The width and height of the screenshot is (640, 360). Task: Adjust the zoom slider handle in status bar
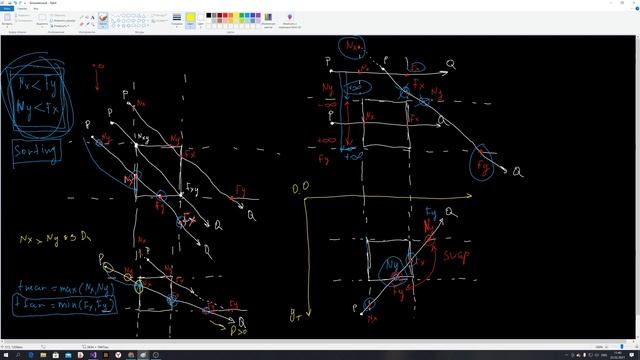coord(622,347)
